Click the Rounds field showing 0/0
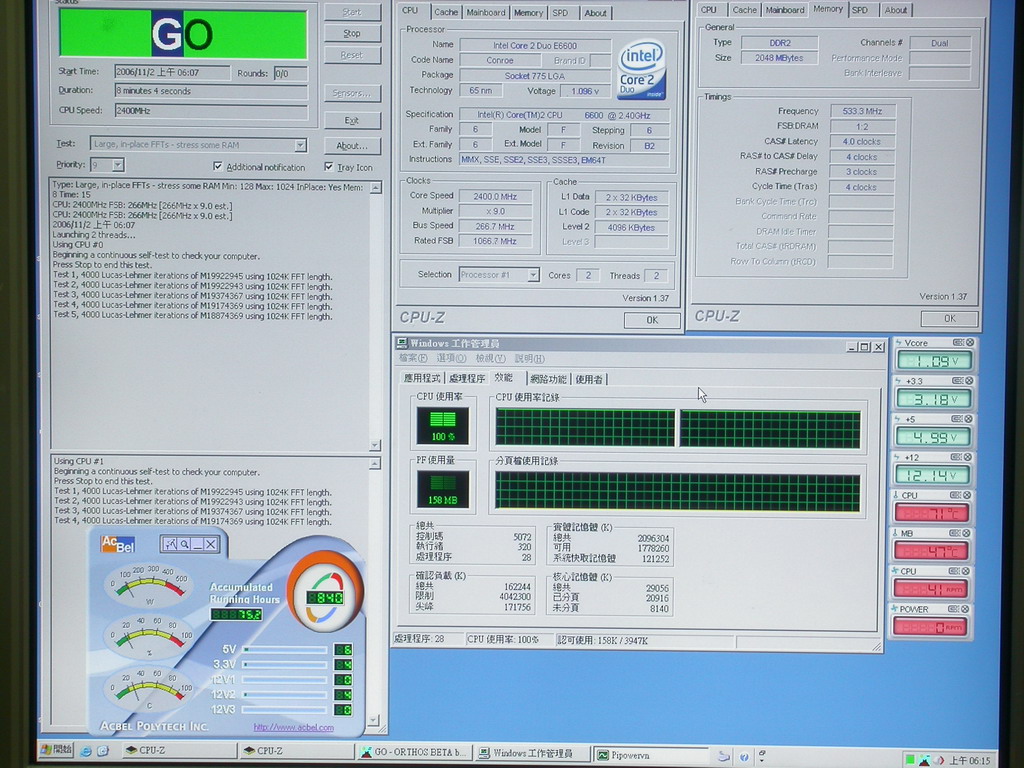The height and width of the screenshot is (768, 1024). pos(291,73)
